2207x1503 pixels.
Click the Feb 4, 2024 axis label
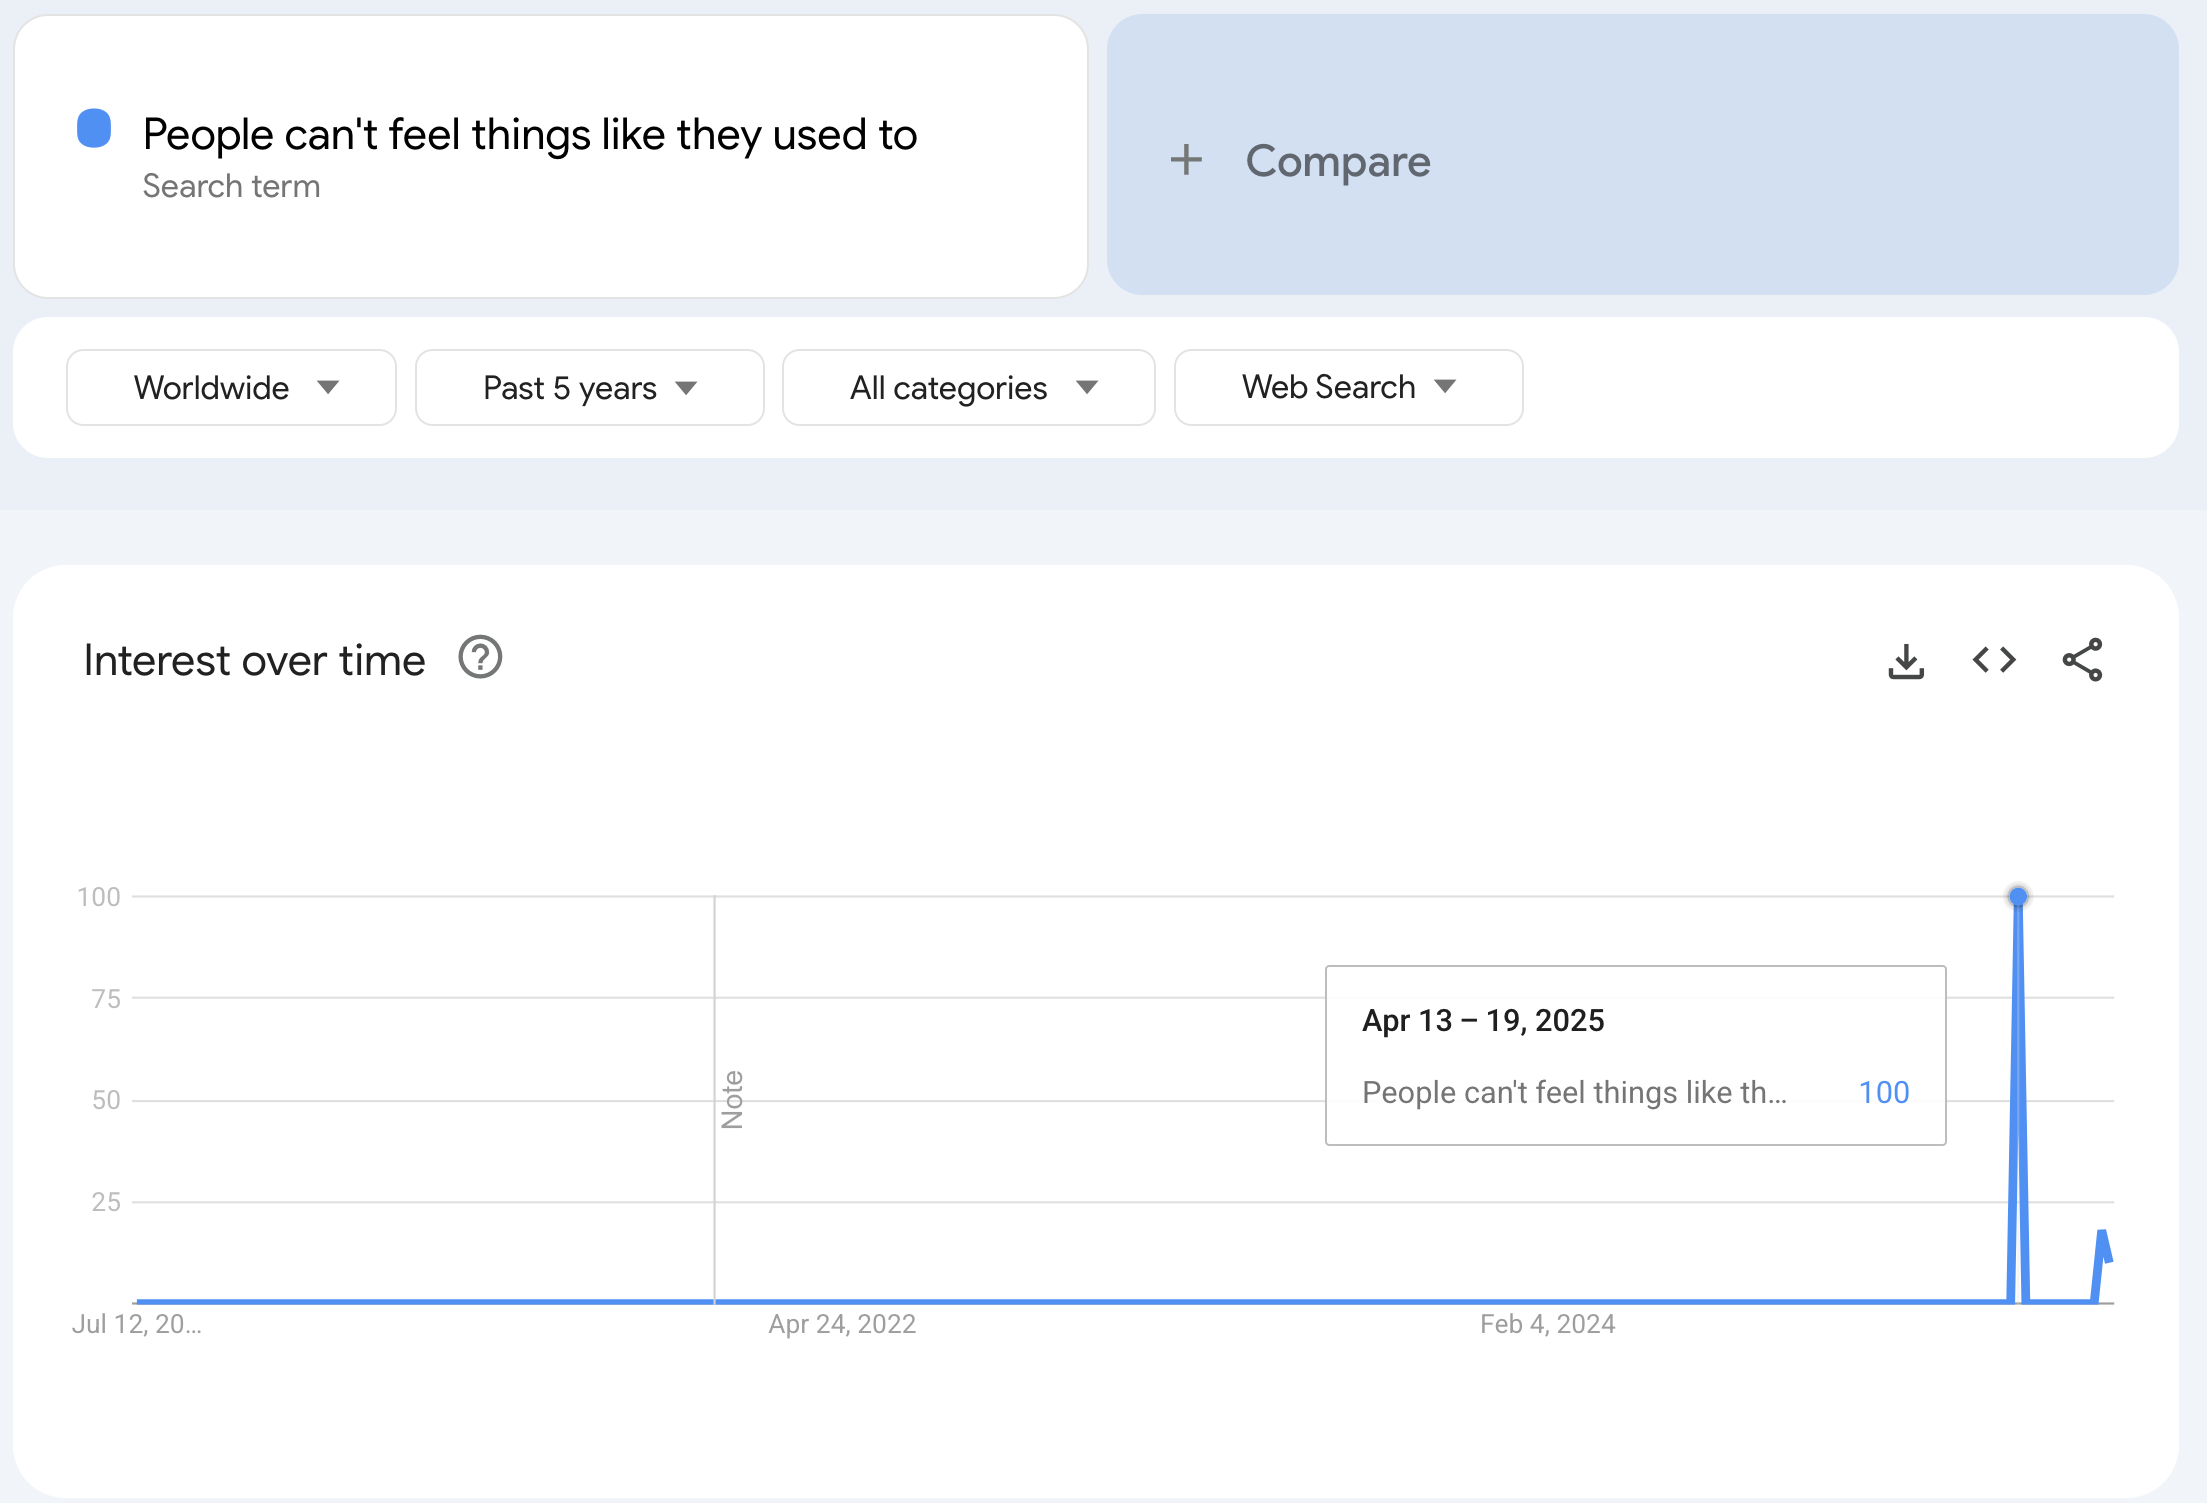(x=1548, y=1324)
